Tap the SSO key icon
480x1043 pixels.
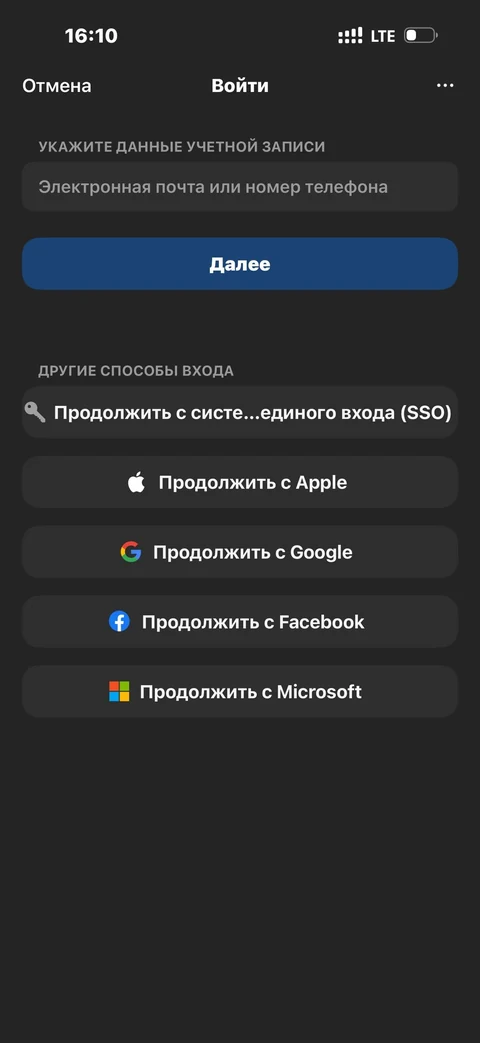pos(35,412)
